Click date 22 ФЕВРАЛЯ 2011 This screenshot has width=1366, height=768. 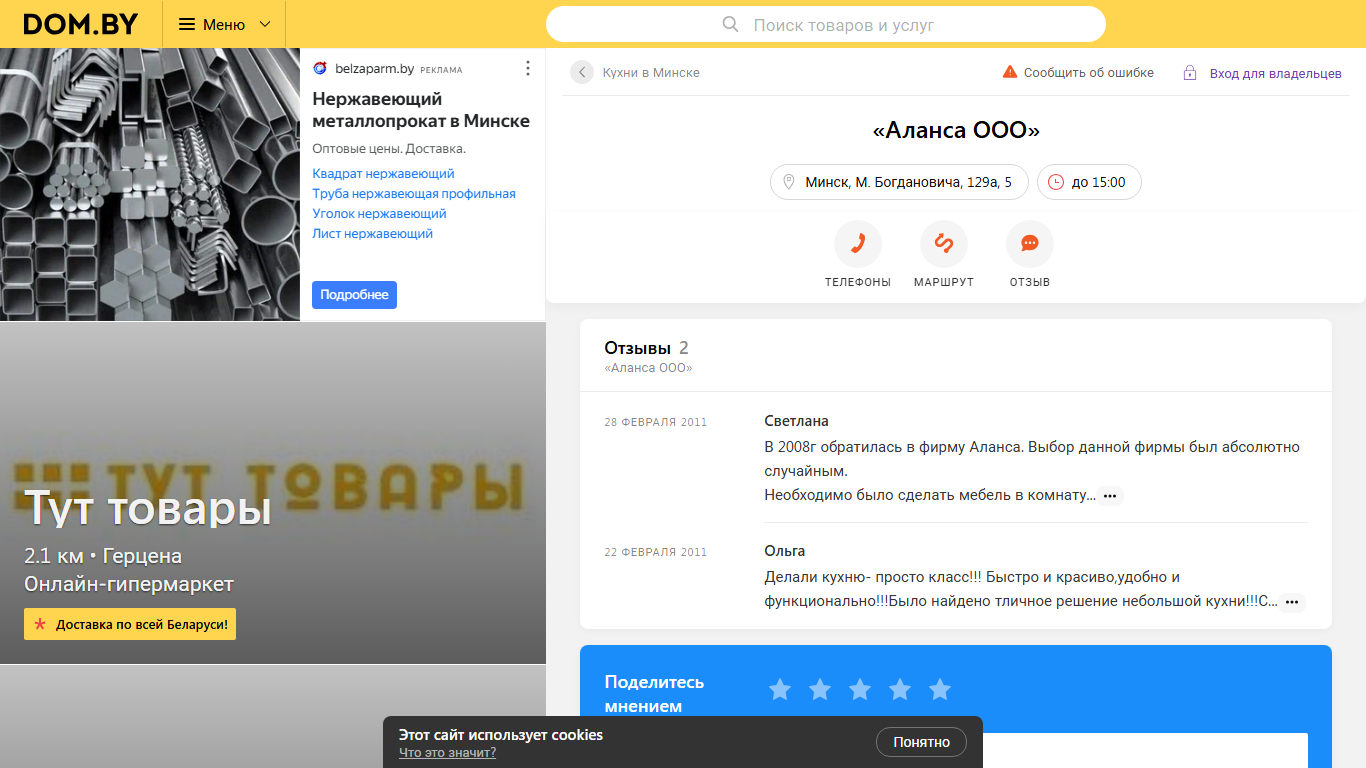click(x=655, y=552)
